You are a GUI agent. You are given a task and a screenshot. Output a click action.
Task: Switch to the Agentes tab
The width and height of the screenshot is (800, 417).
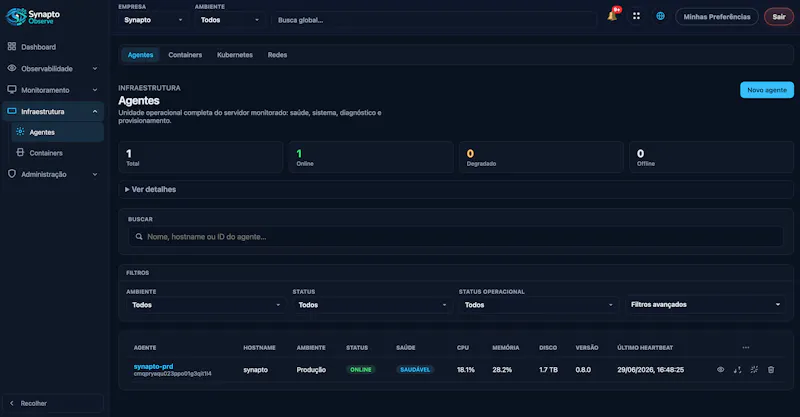coord(140,55)
